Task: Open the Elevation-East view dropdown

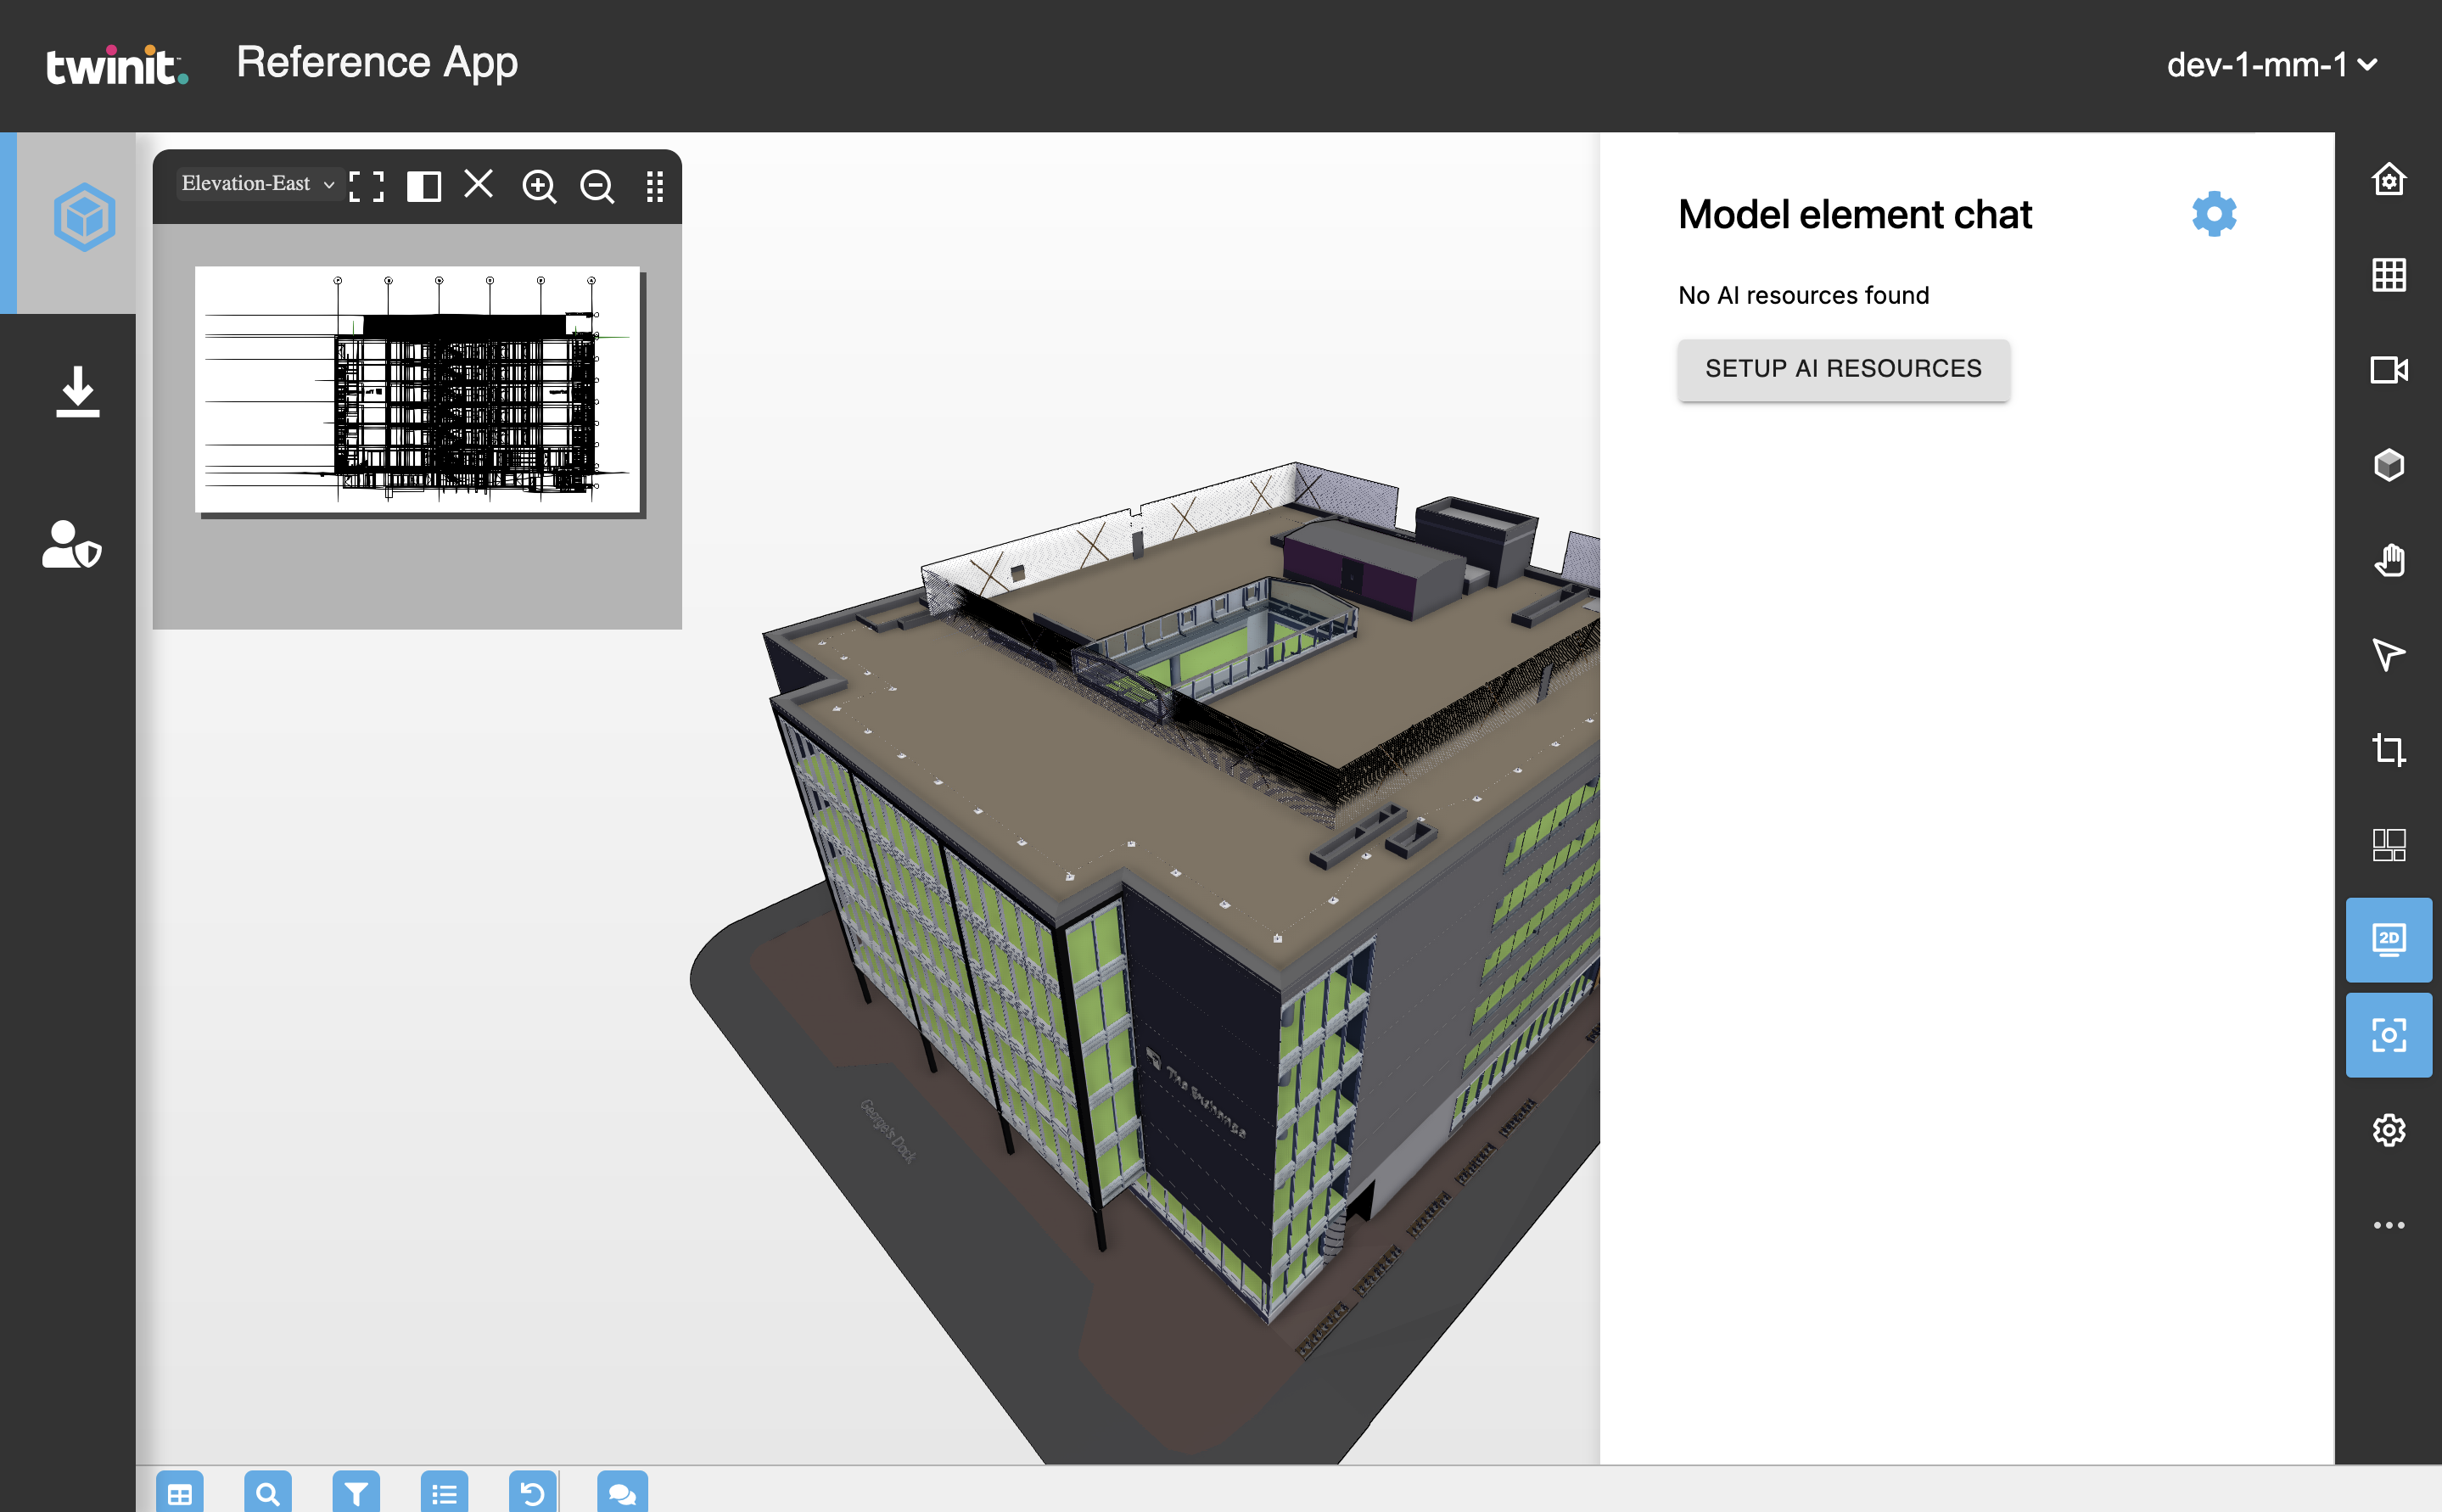Action: click(x=258, y=184)
